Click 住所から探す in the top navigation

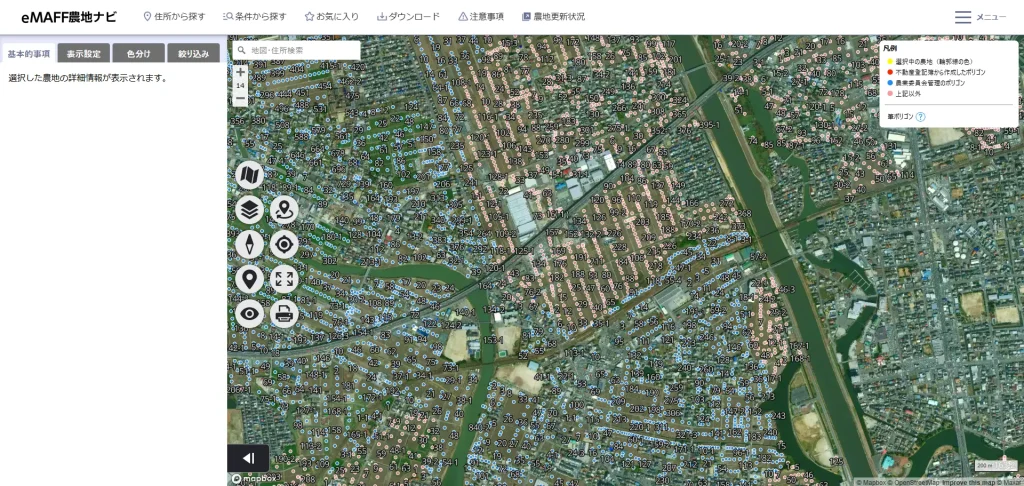(175, 17)
